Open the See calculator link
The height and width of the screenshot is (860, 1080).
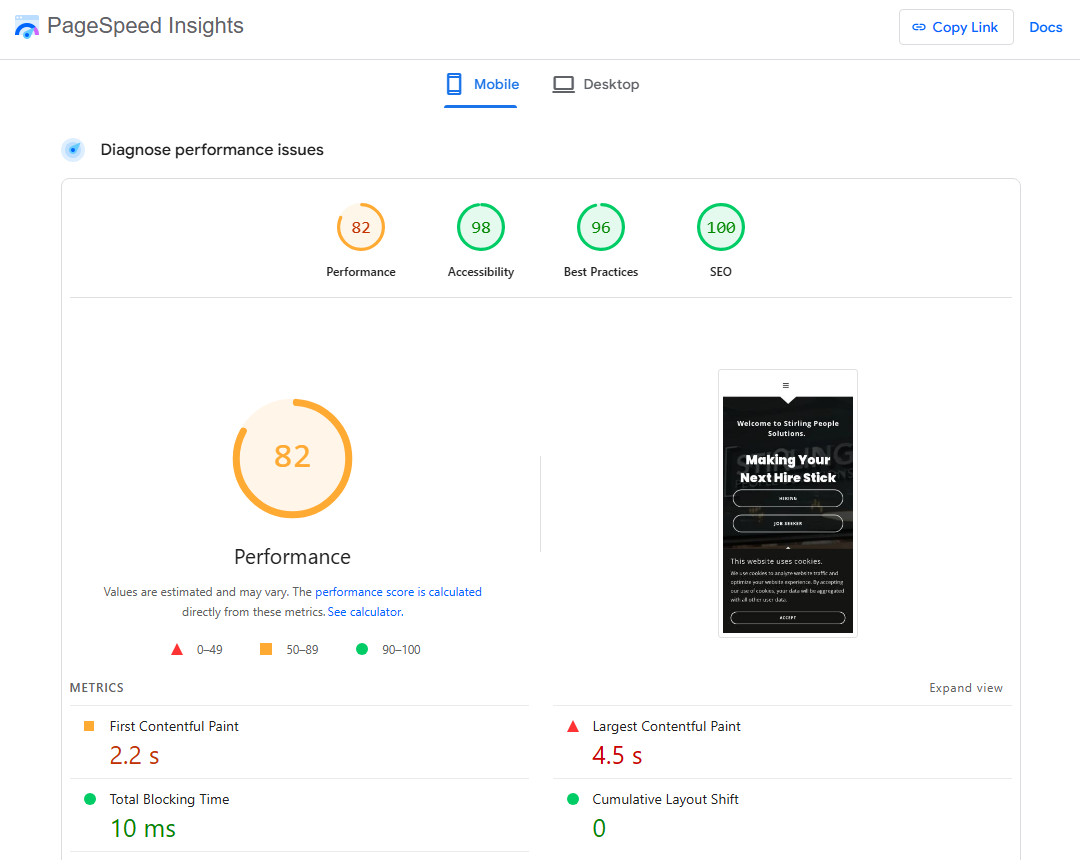(365, 612)
